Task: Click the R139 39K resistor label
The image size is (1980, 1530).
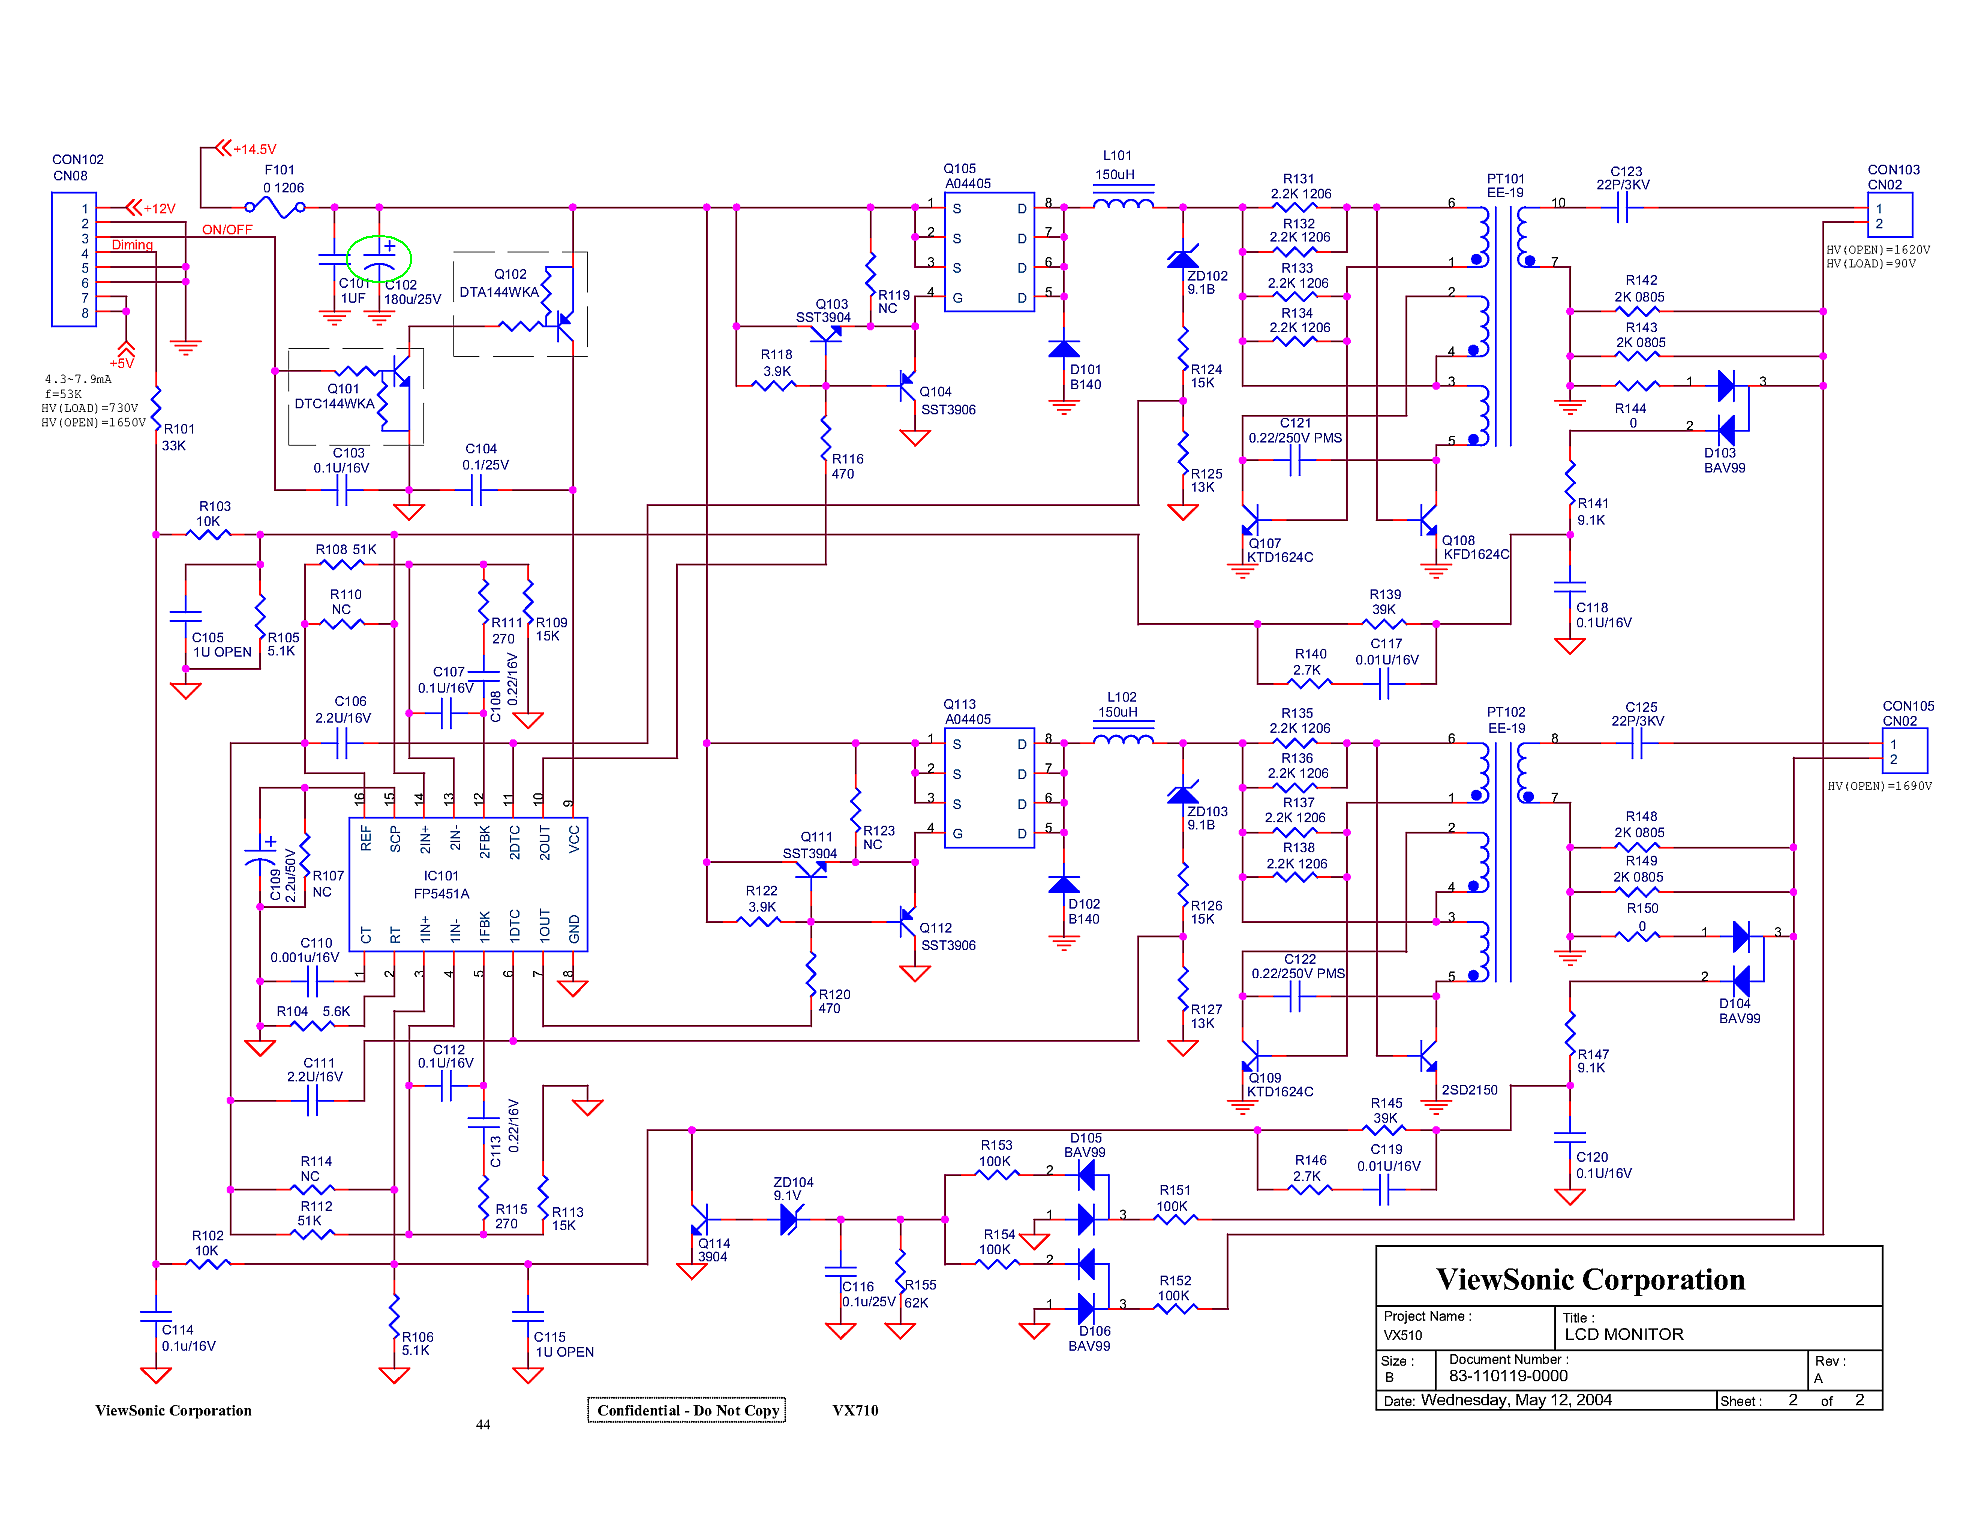Action: [1385, 602]
